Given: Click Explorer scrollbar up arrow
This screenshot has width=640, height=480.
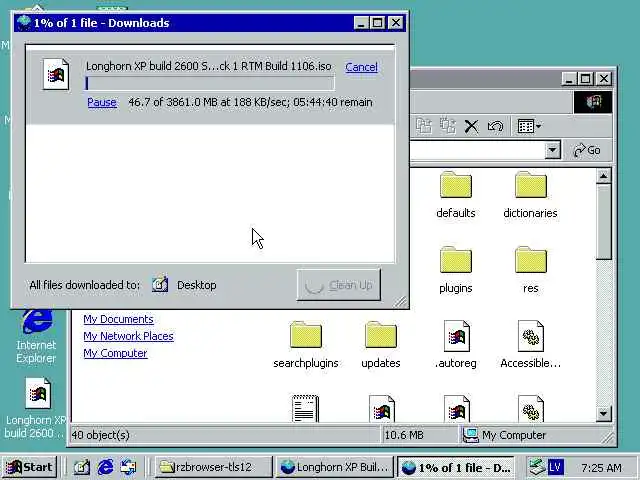Looking at the screenshot, I should coord(603,176).
